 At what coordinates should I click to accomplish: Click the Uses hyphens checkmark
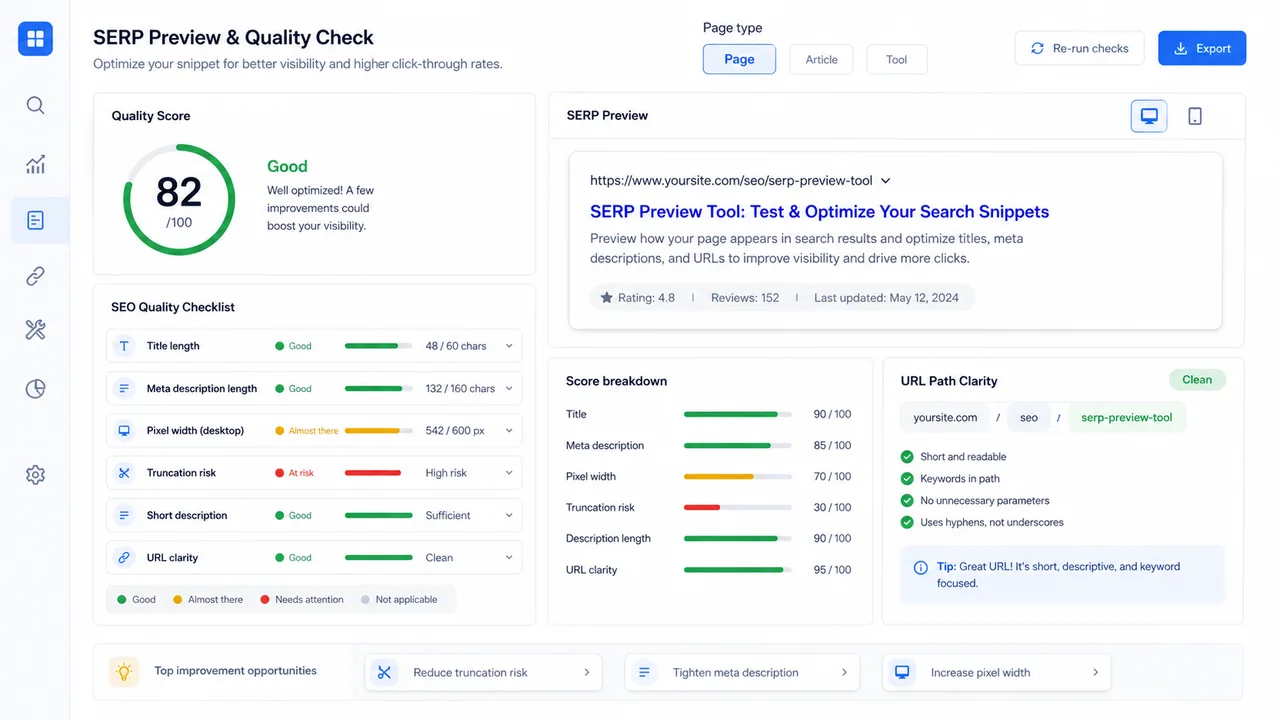(908, 522)
